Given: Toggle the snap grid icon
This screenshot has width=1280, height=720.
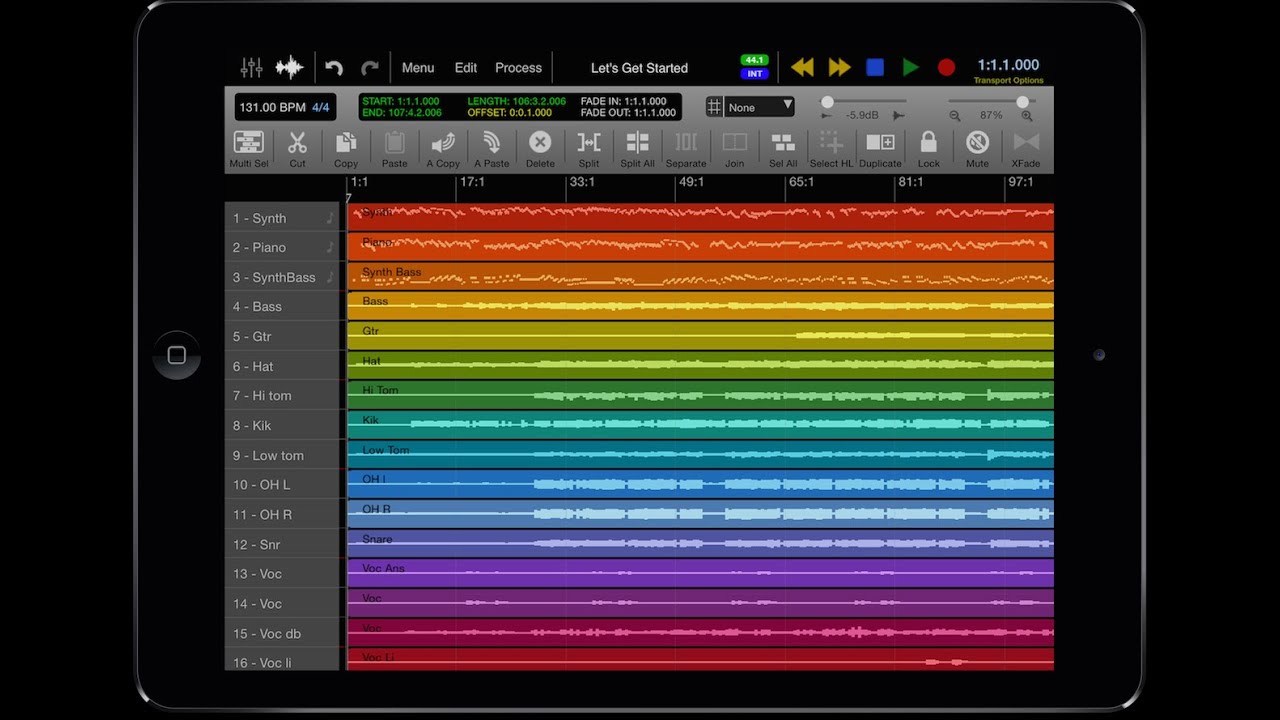Looking at the screenshot, I should click(713, 106).
